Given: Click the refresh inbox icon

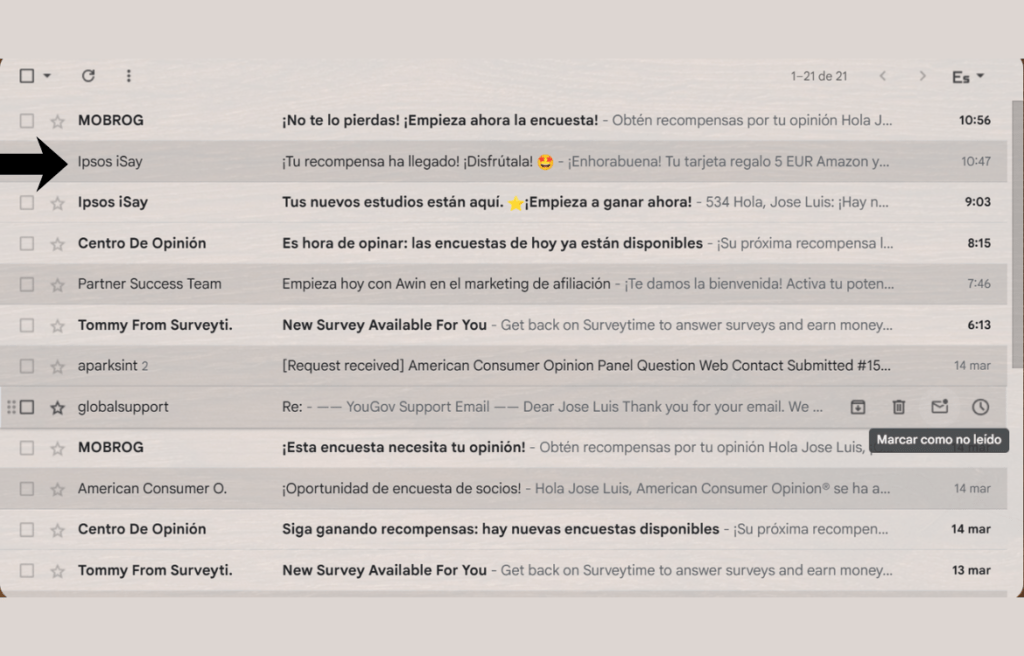Looking at the screenshot, I should [88, 76].
